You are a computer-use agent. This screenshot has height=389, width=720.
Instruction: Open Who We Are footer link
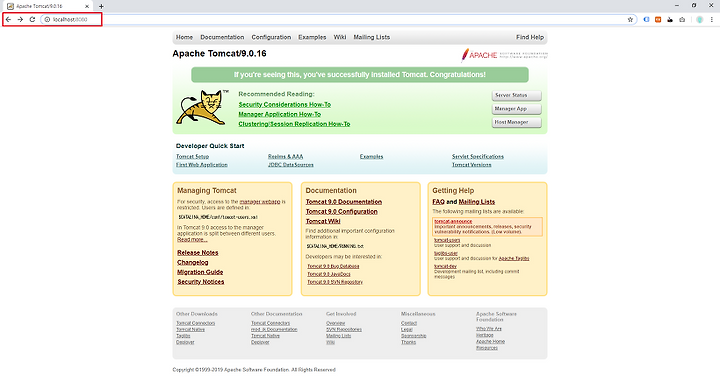[489, 329]
